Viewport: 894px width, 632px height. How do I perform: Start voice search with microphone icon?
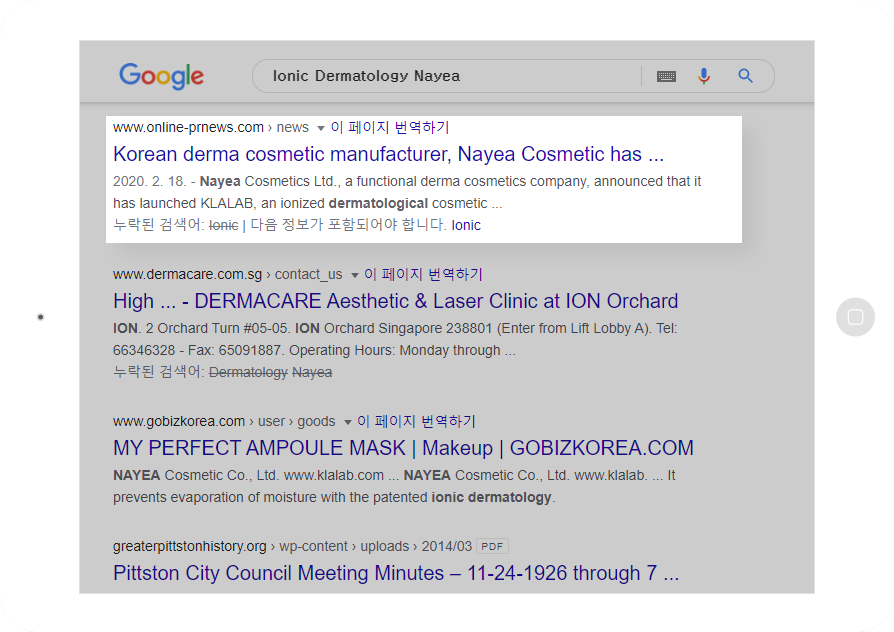(704, 76)
